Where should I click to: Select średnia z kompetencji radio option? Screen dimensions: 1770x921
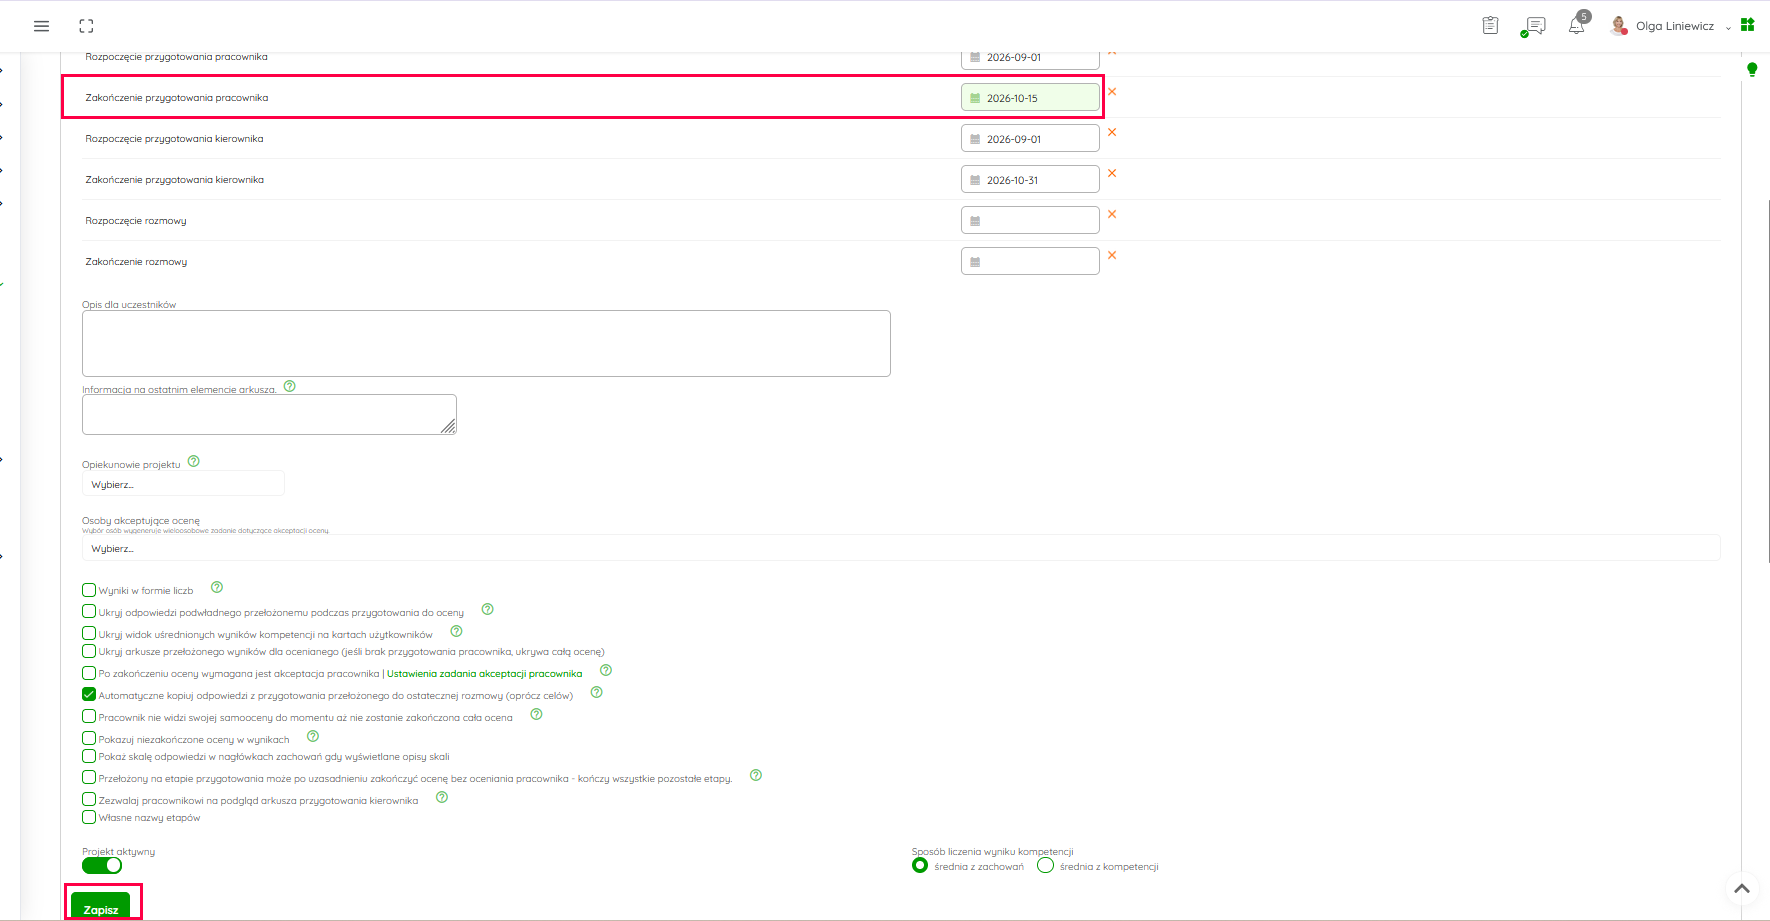click(x=1046, y=866)
